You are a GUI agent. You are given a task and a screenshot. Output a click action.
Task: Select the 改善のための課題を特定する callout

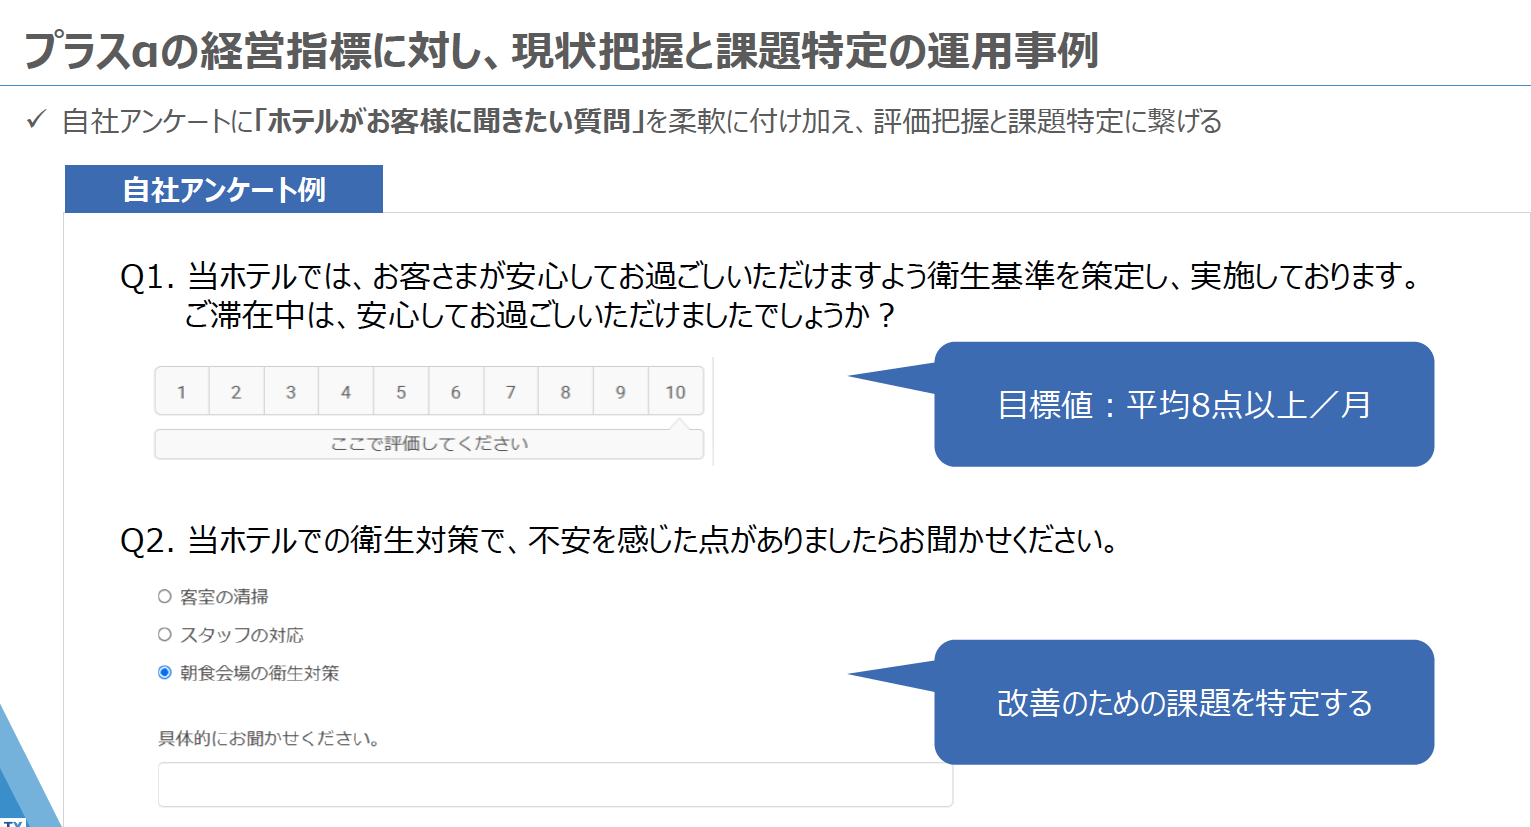(1184, 702)
